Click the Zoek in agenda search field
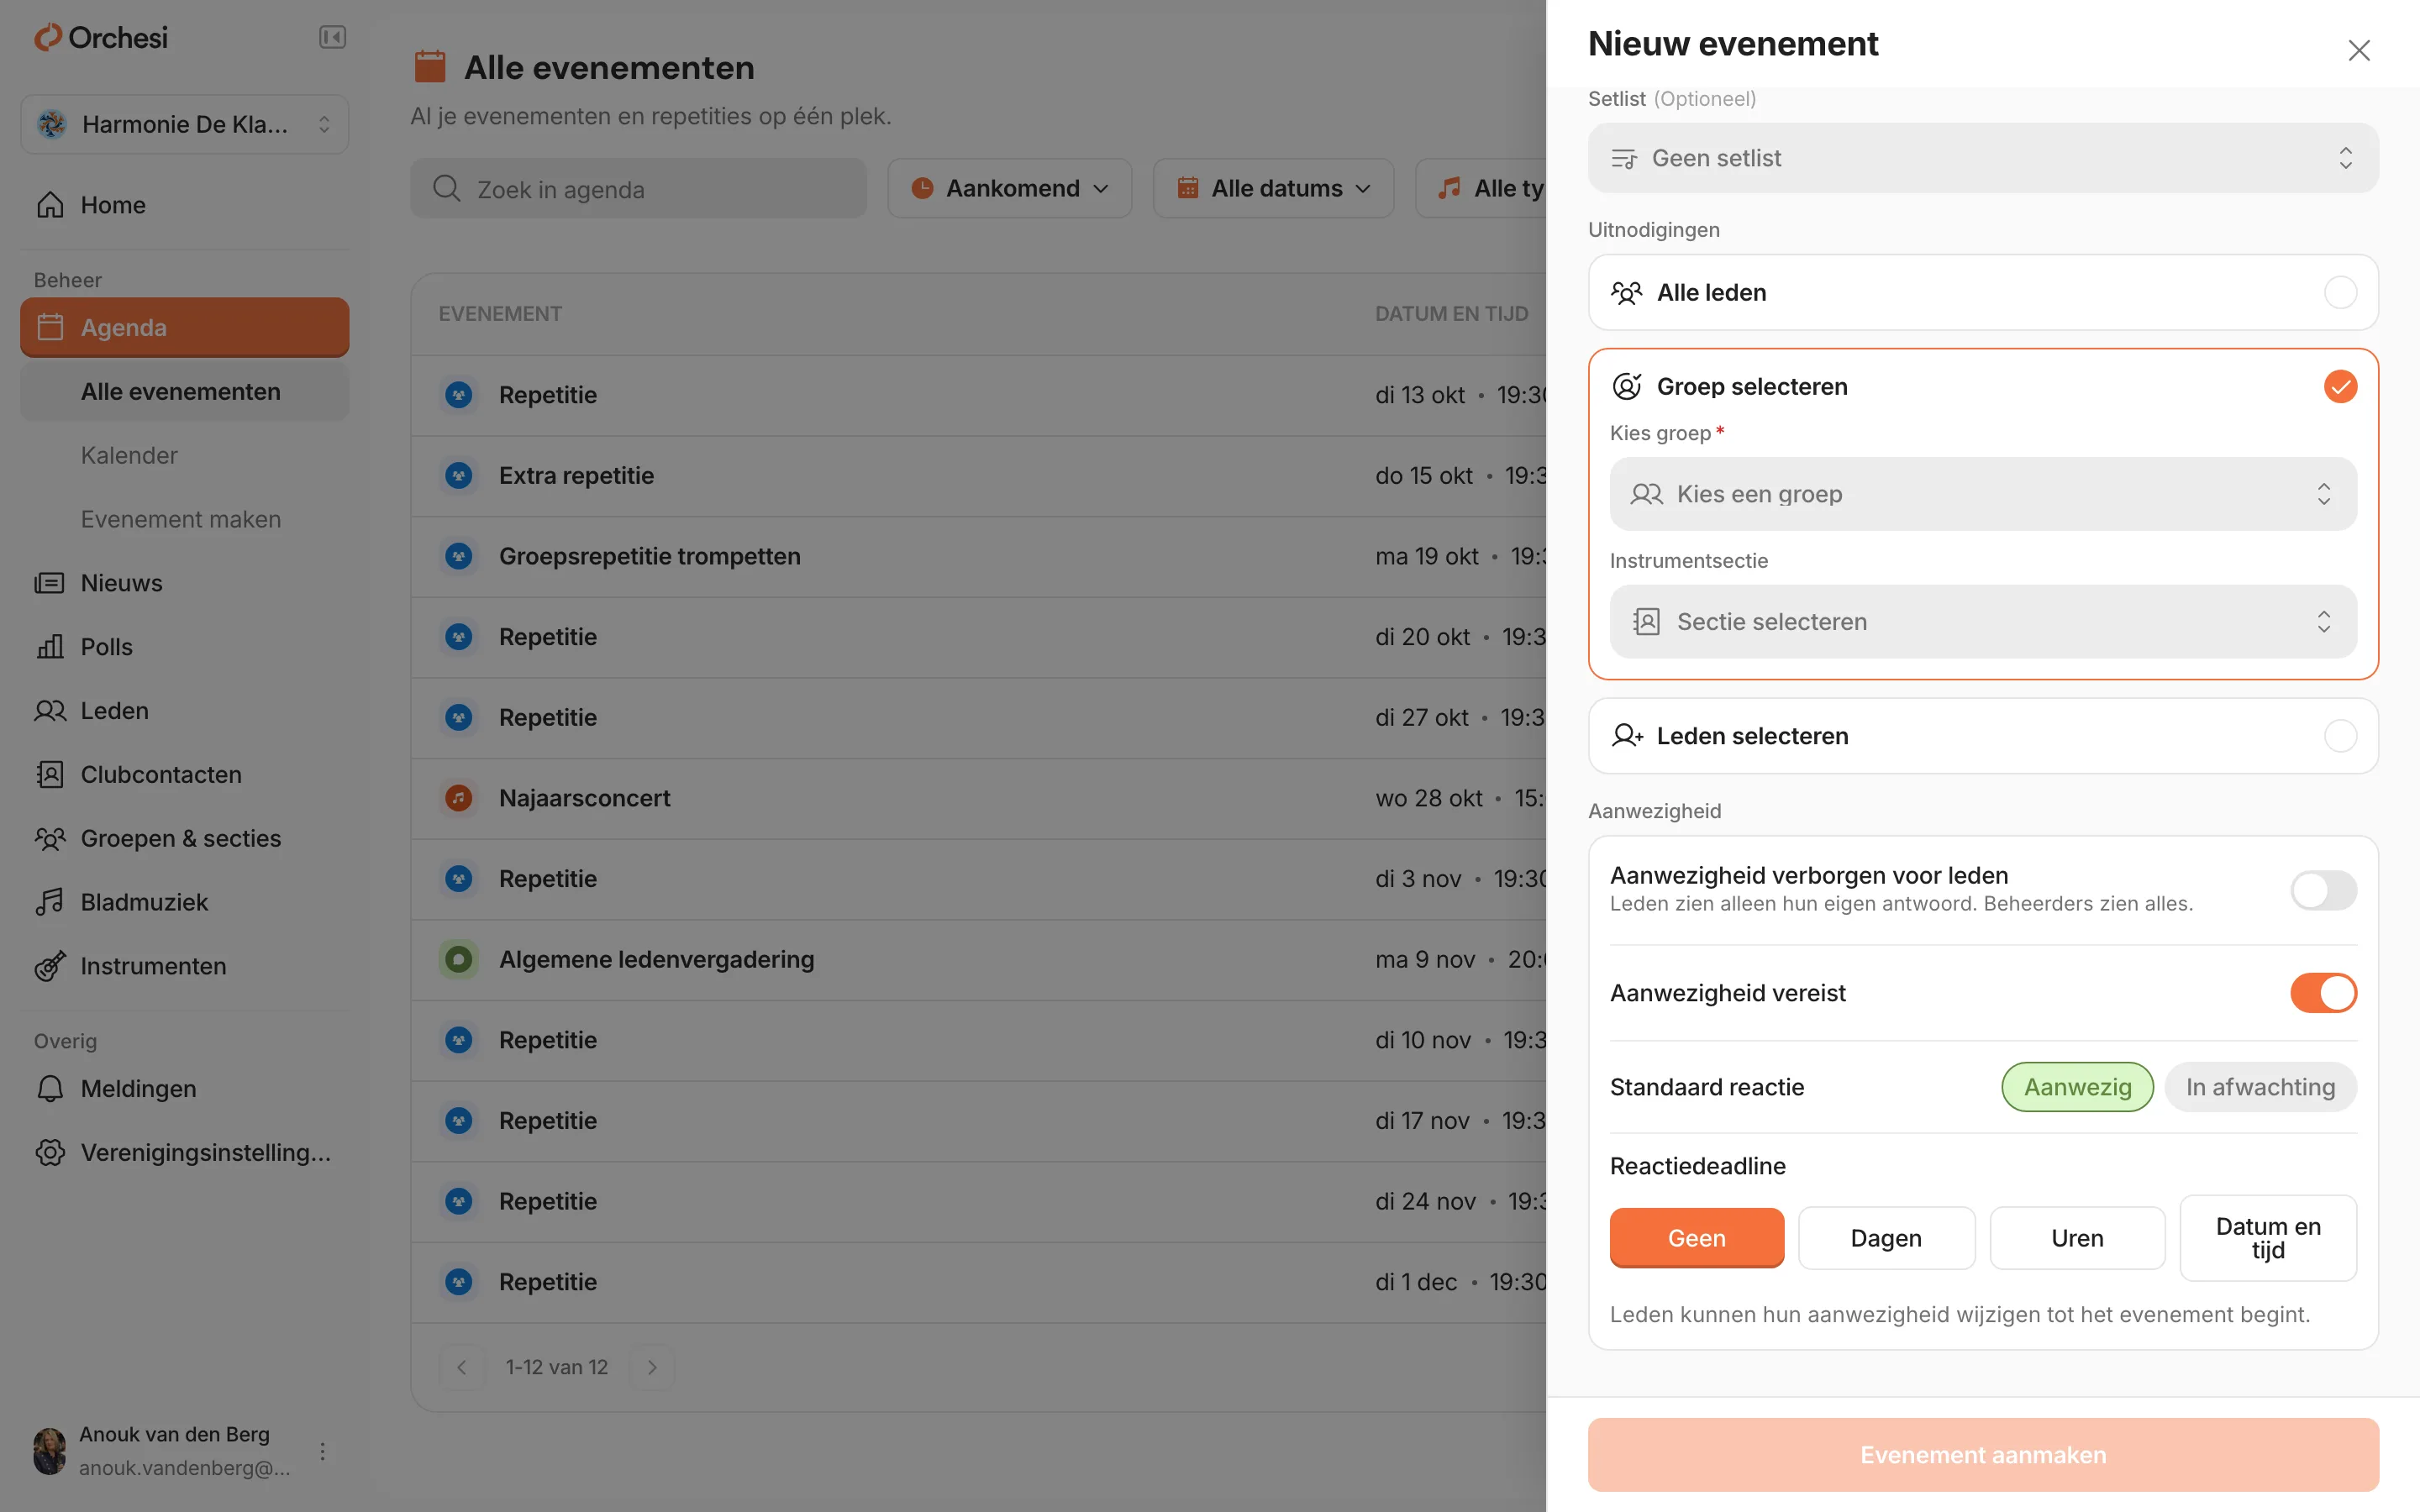Screen dimensions: 2420x1512 638,188
